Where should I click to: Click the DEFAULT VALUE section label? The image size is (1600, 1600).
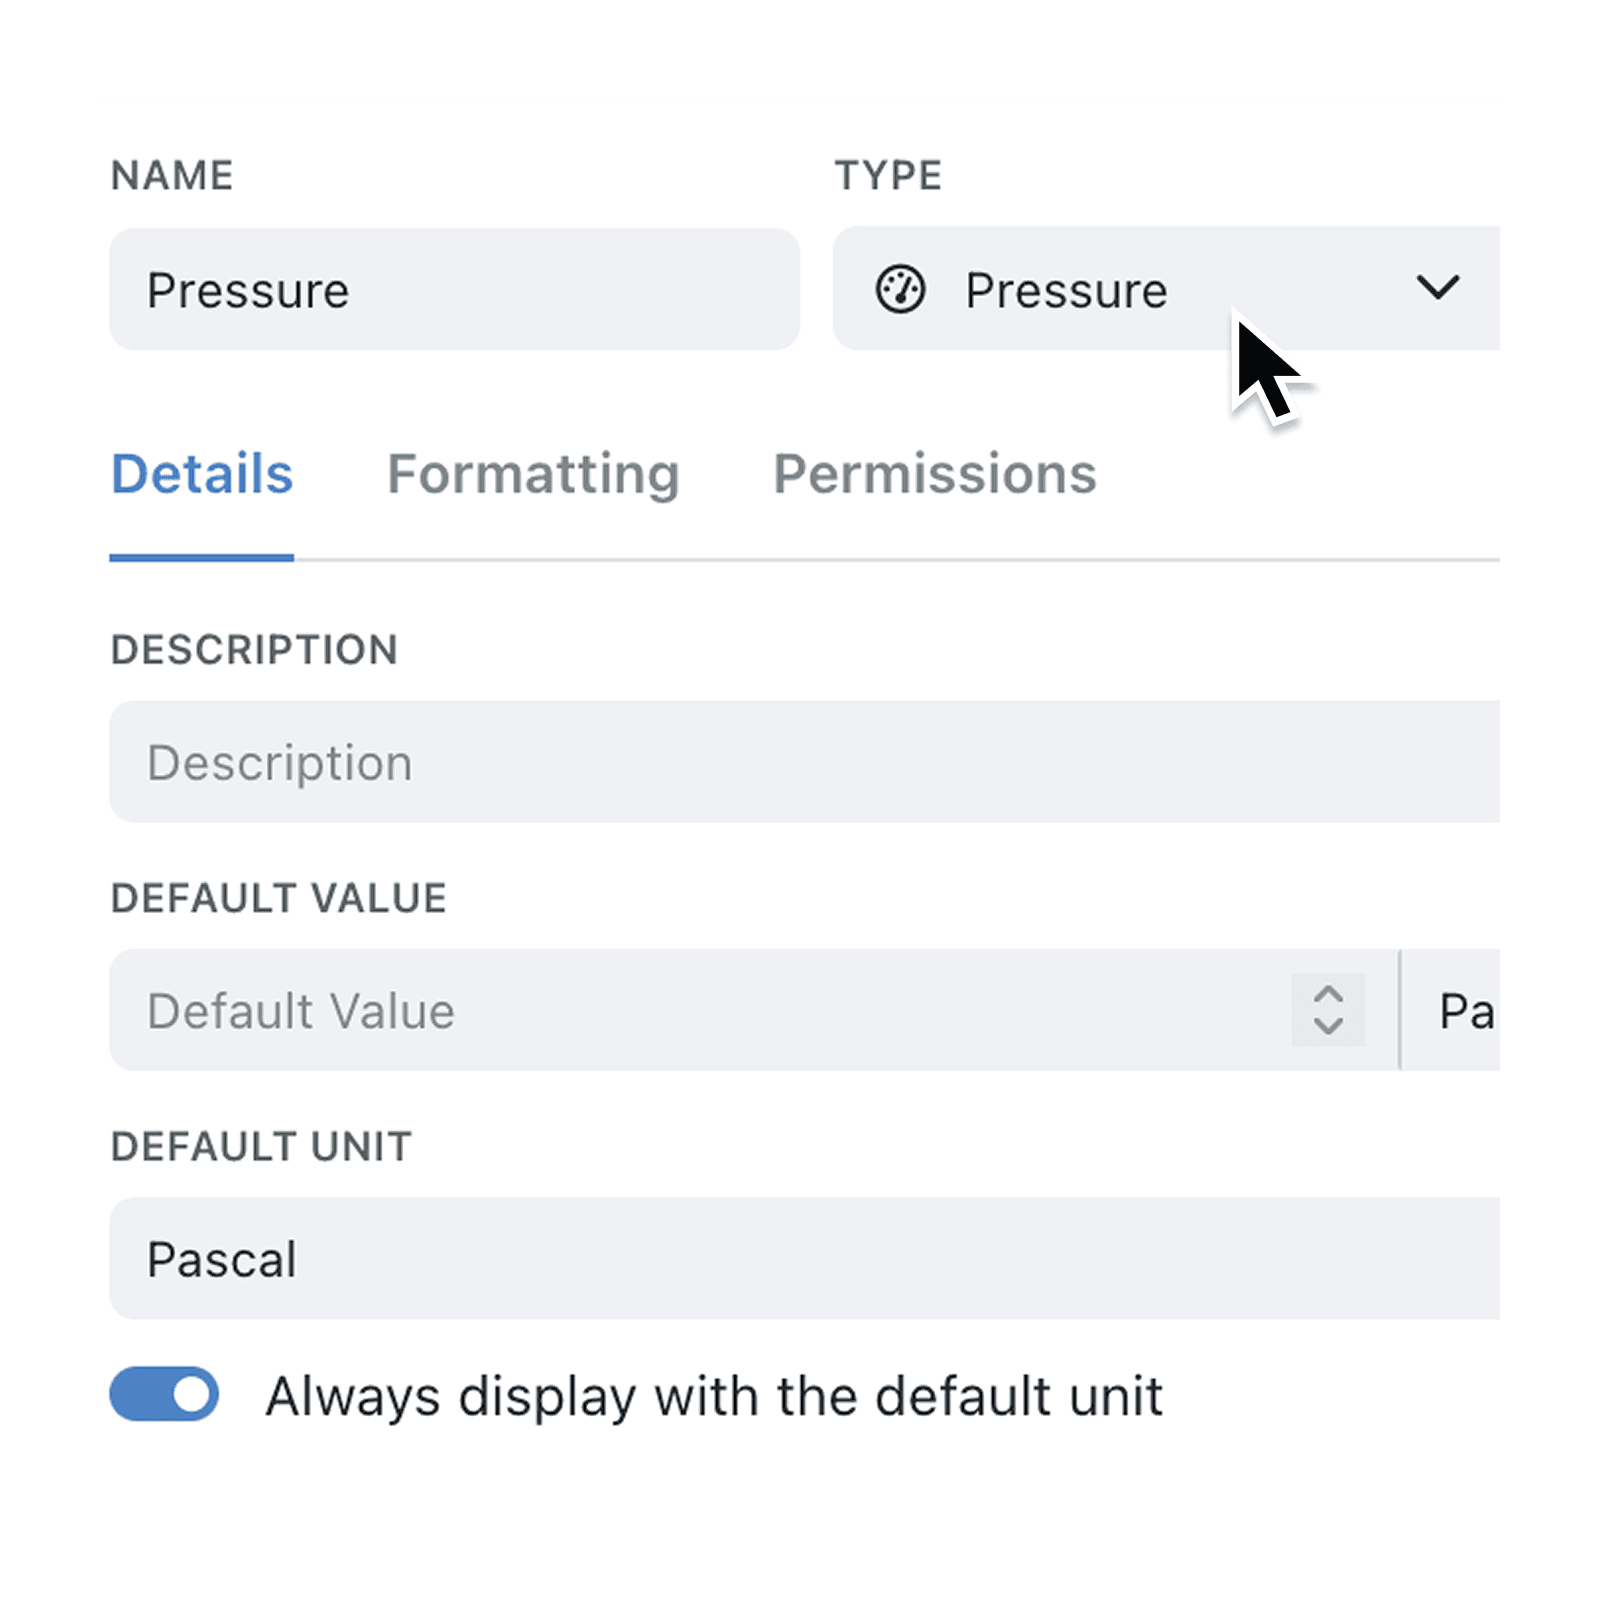278,898
